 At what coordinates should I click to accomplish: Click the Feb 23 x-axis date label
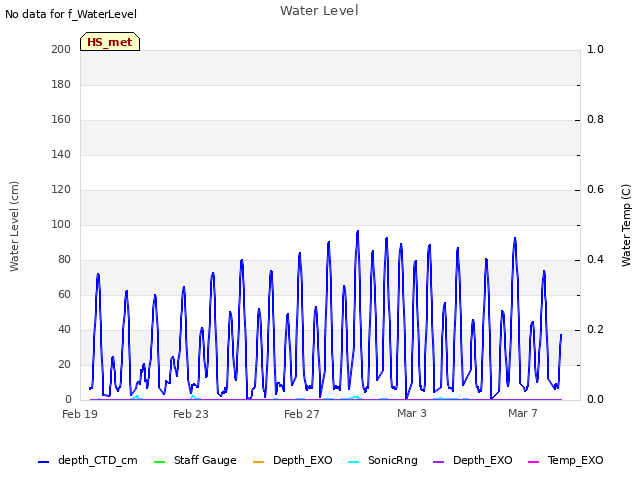191,414
